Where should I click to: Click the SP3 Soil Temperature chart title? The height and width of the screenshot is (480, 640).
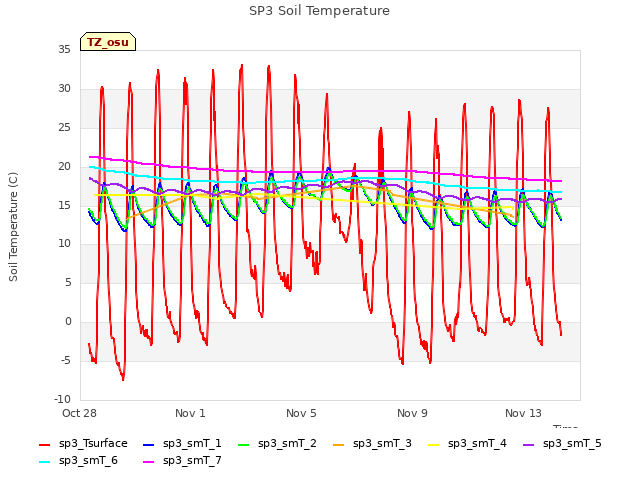319,11
